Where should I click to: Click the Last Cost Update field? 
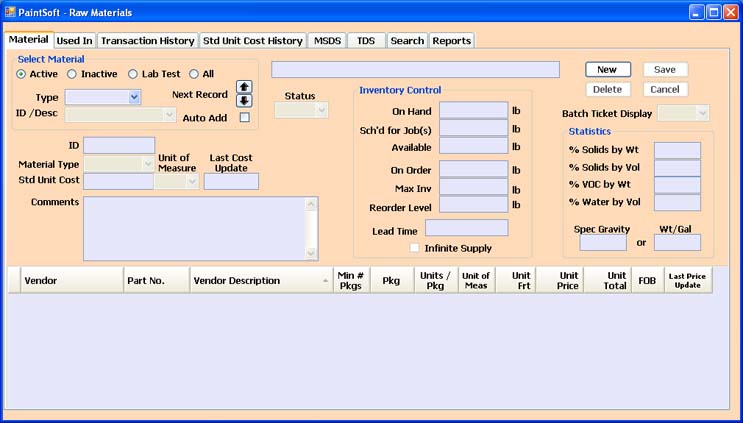point(231,181)
